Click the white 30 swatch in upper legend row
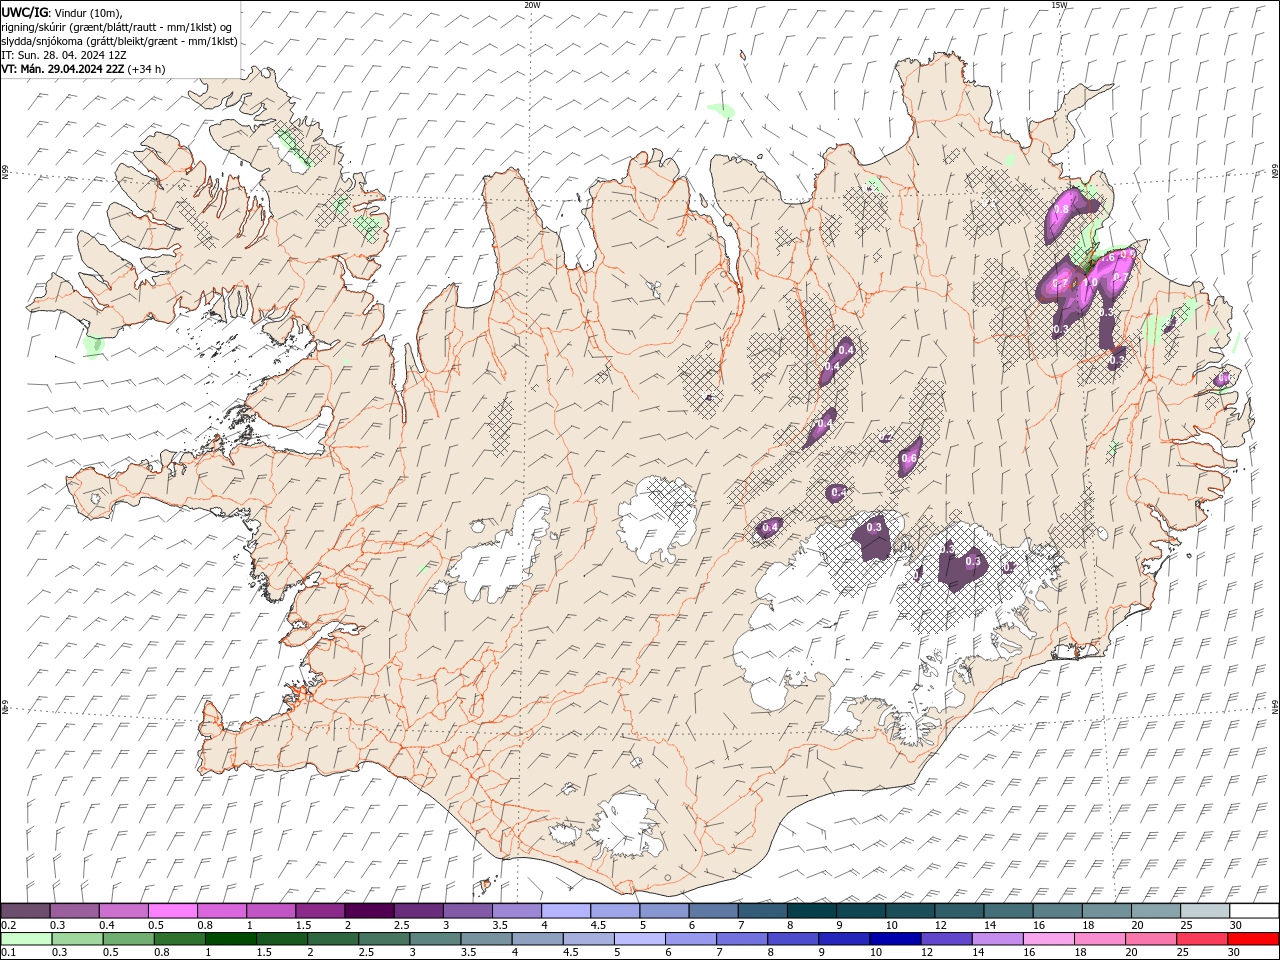This screenshot has height=960, width=1280. [x=1254, y=911]
